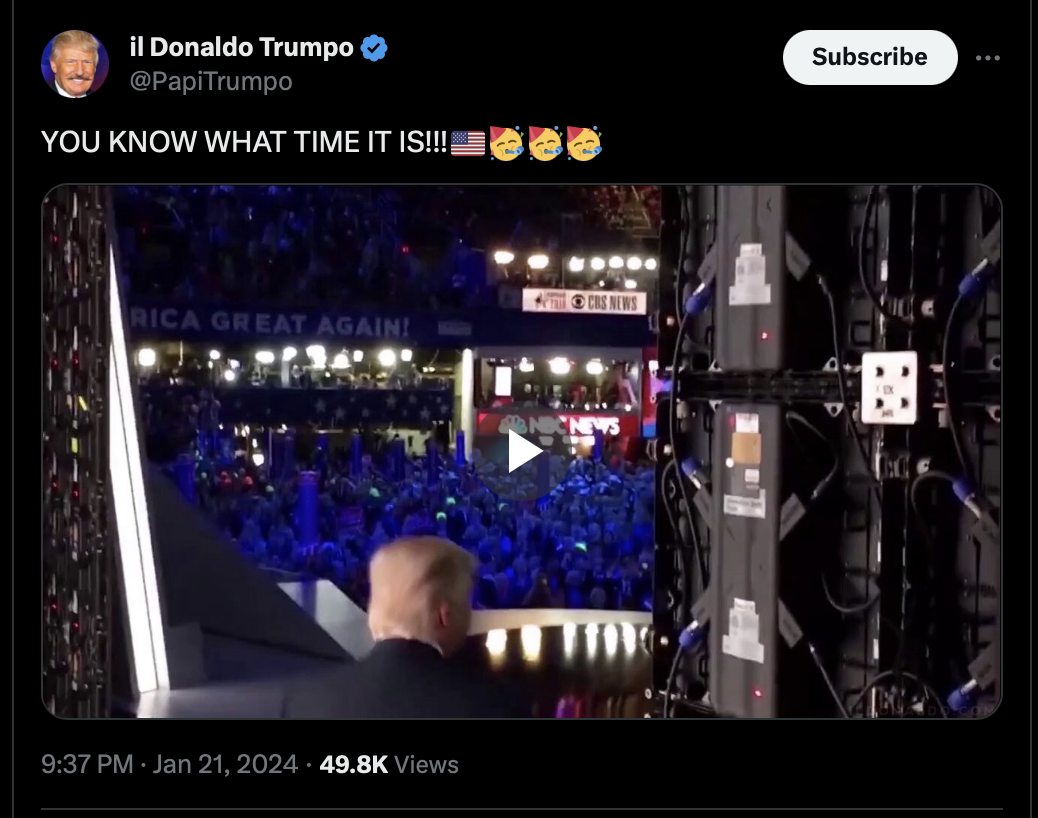Screen dimensions: 1038x818
Task: Click the white connector box on the rack
Action: (889, 387)
